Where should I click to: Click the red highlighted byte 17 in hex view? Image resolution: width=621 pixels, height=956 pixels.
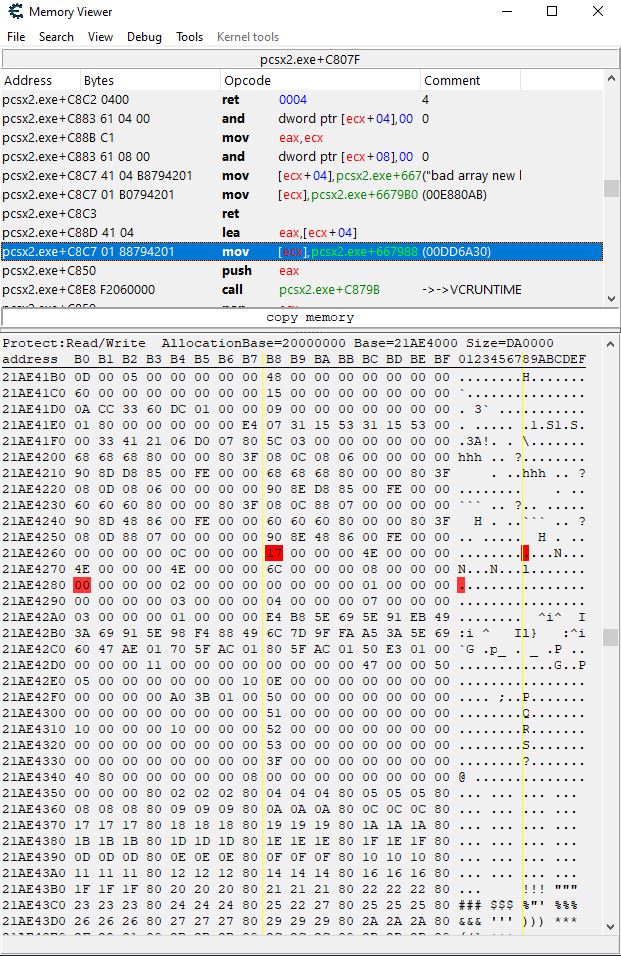click(x=274, y=553)
